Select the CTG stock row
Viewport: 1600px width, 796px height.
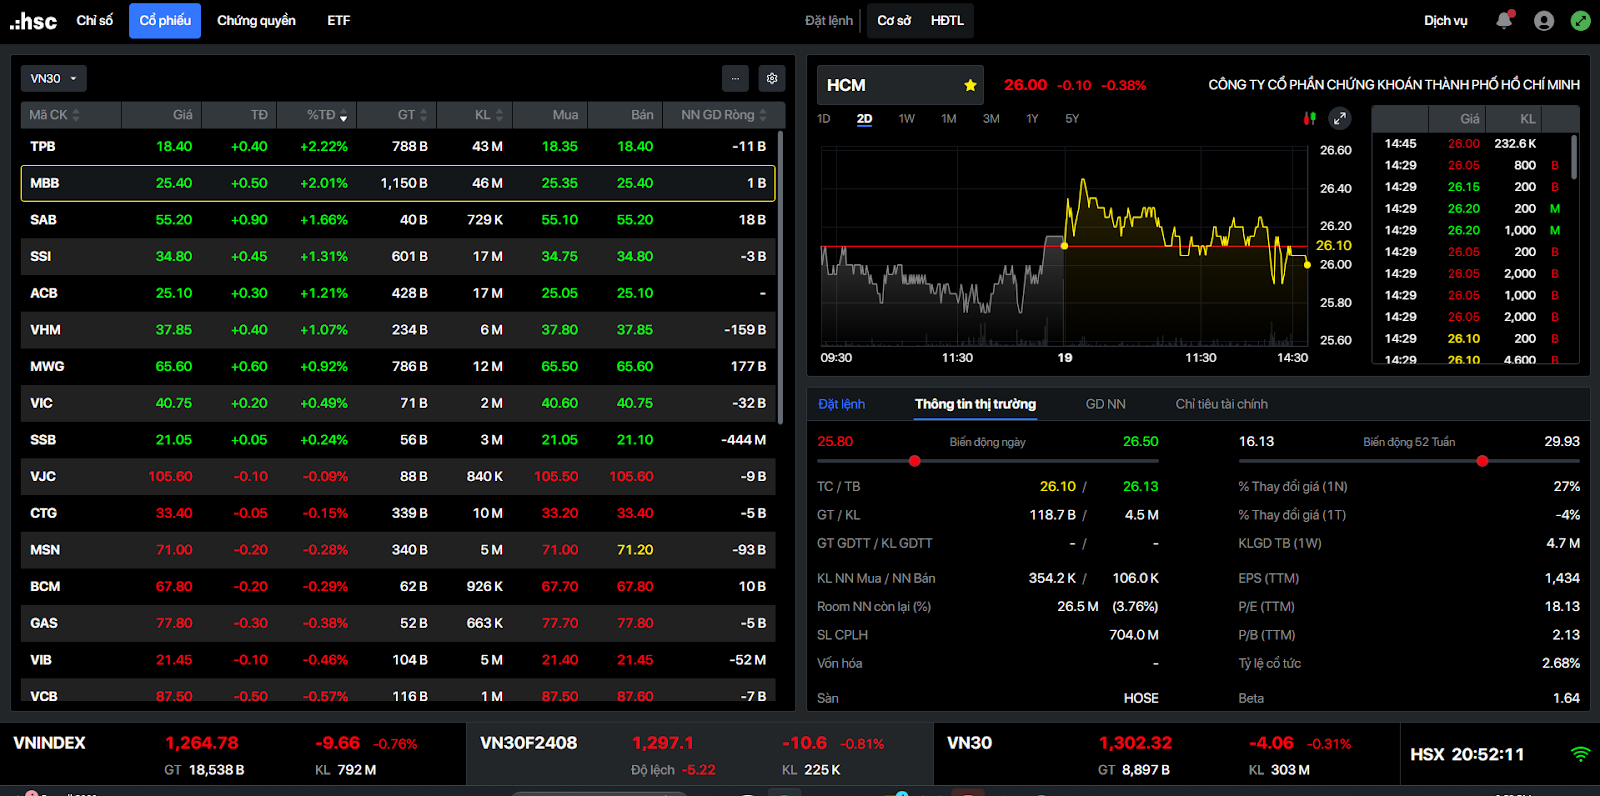(x=398, y=513)
